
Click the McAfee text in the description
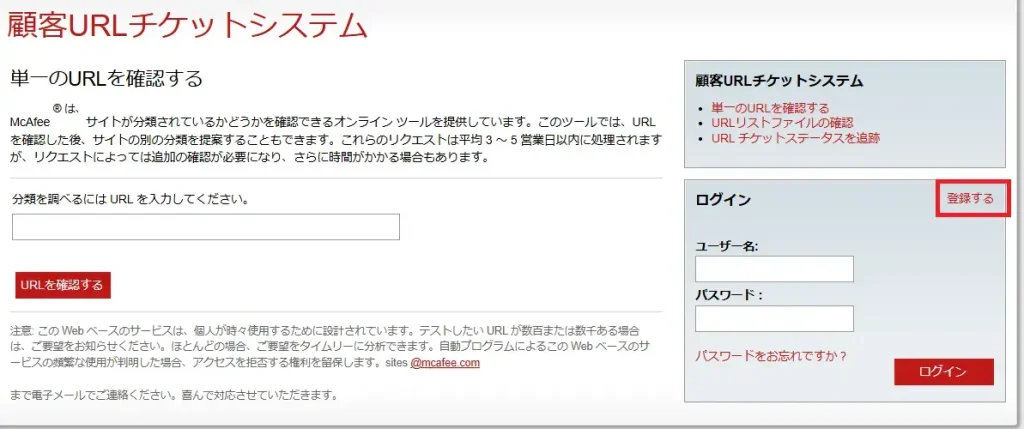(x=30, y=122)
